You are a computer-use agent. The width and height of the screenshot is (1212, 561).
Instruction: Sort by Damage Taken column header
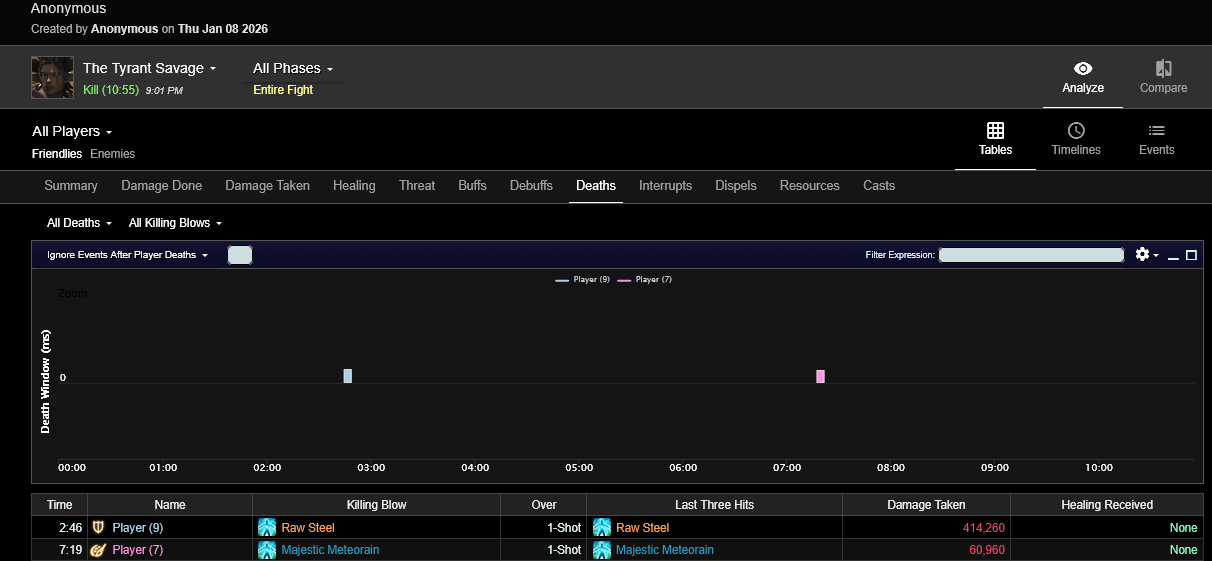pos(926,505)
